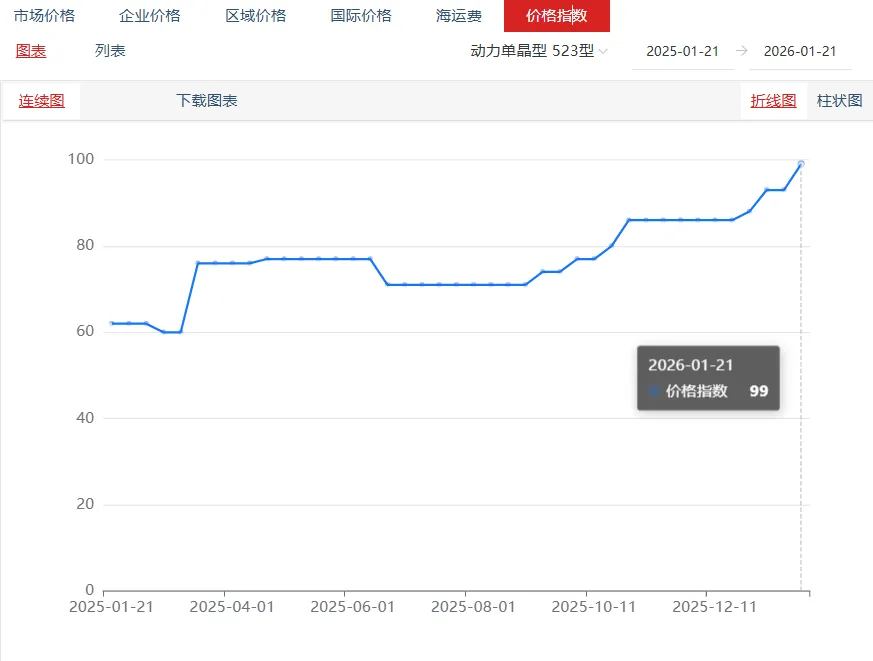Click the arrow between date fields
The width and height of the screenshot is (873, 661).
click(x=742, y=51)
